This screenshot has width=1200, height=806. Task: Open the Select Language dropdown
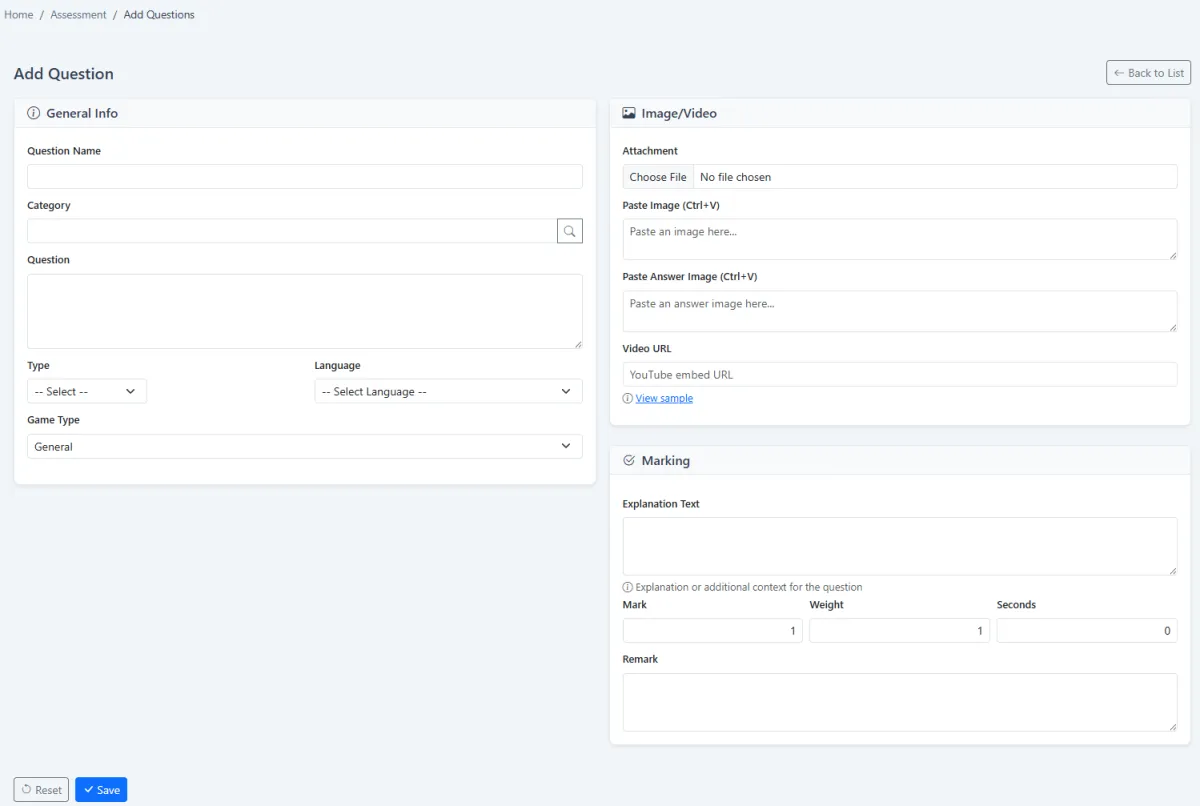point(448,391)
